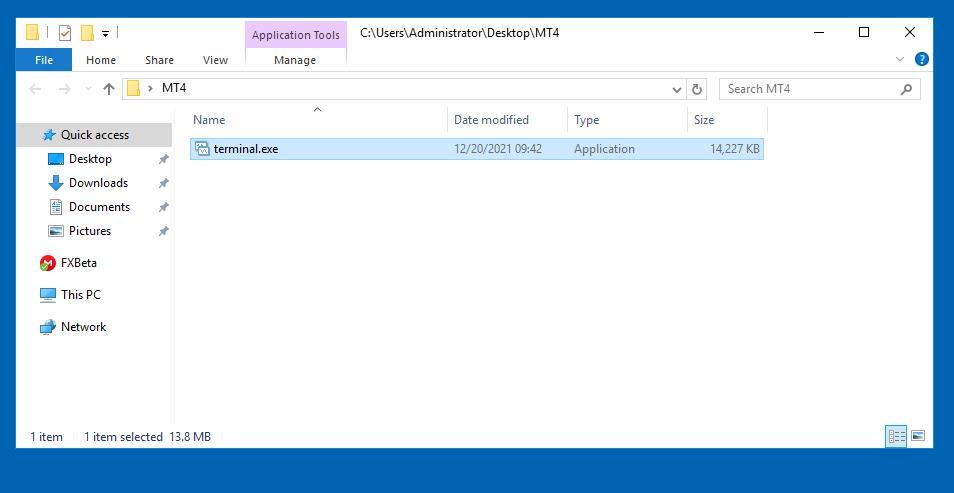Open Pictures in the navigation pane

tap(89, 231)
